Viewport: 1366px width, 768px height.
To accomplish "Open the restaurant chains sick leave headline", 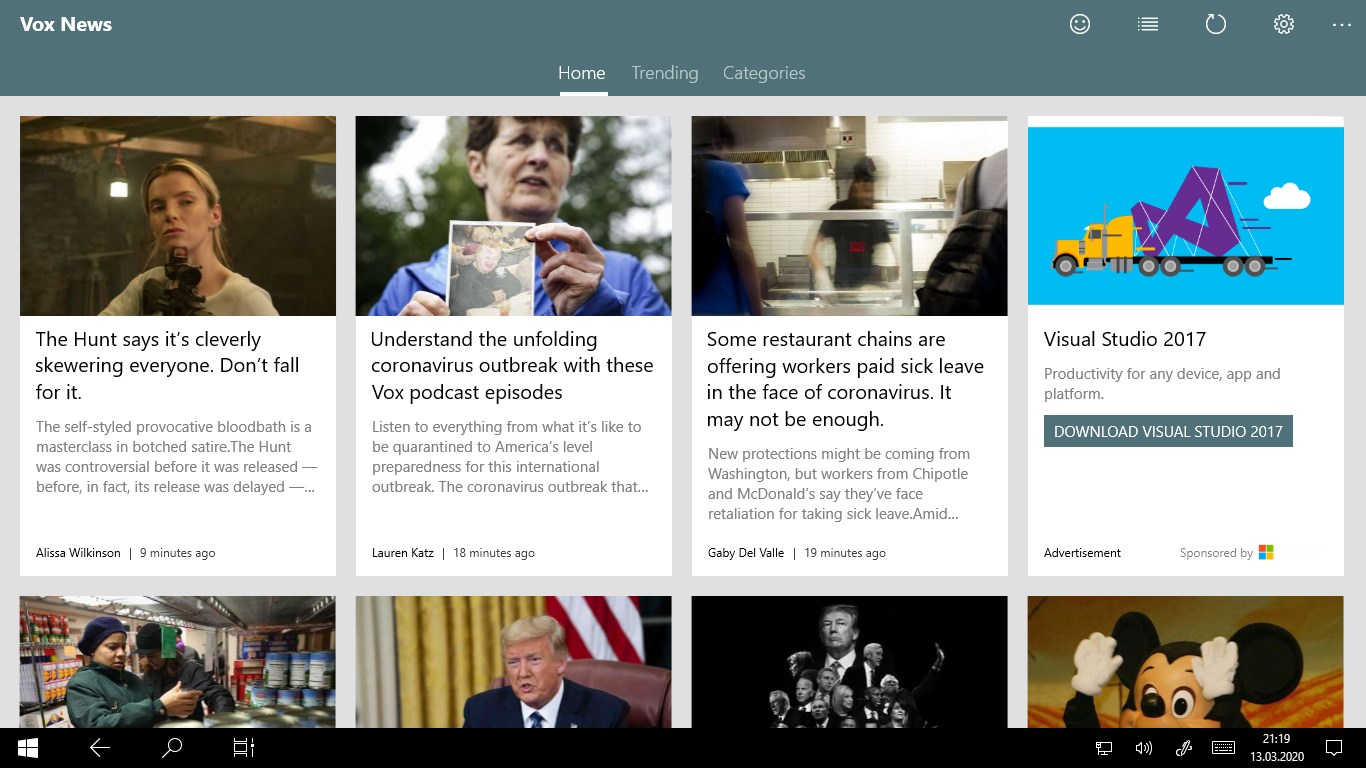I will click(x=845, y=379).
